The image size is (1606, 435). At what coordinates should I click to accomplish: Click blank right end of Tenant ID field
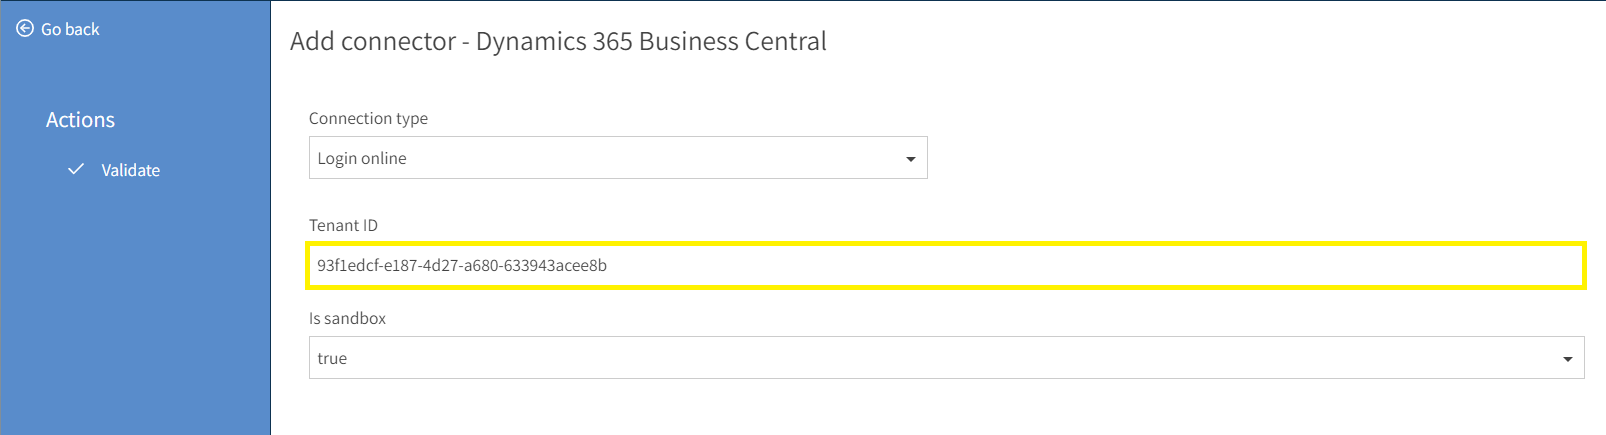click(1400, 265)
